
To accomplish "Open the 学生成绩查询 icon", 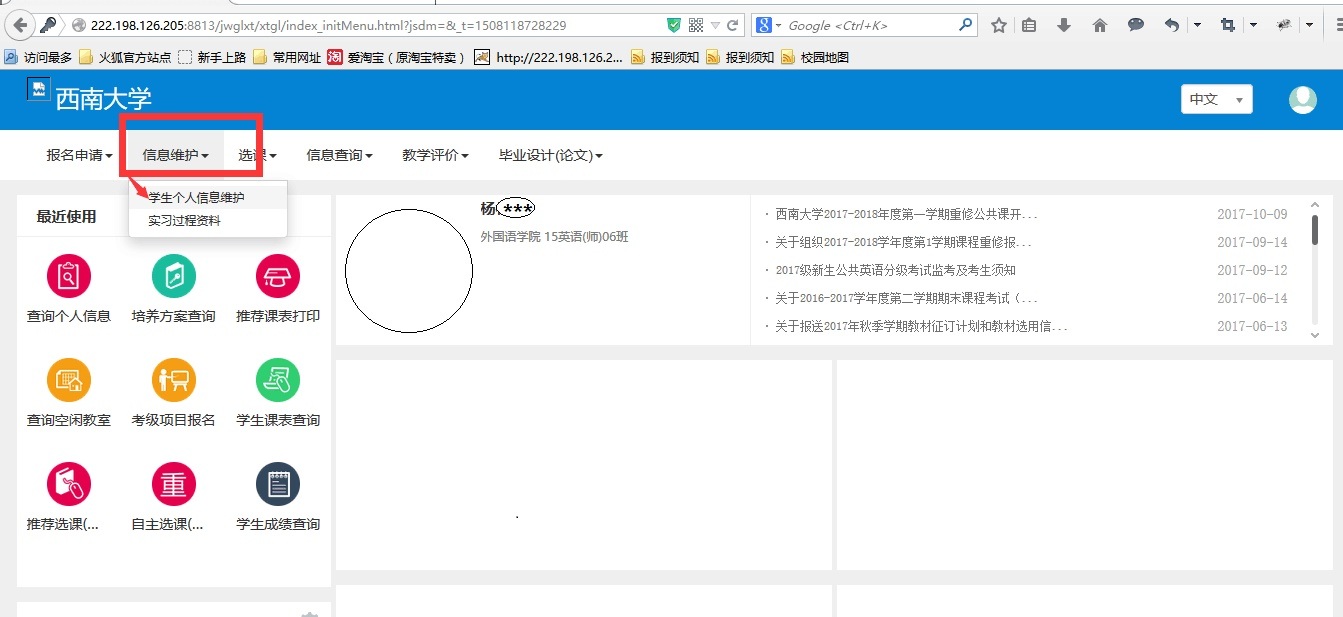I will click(x=278, y=484).
